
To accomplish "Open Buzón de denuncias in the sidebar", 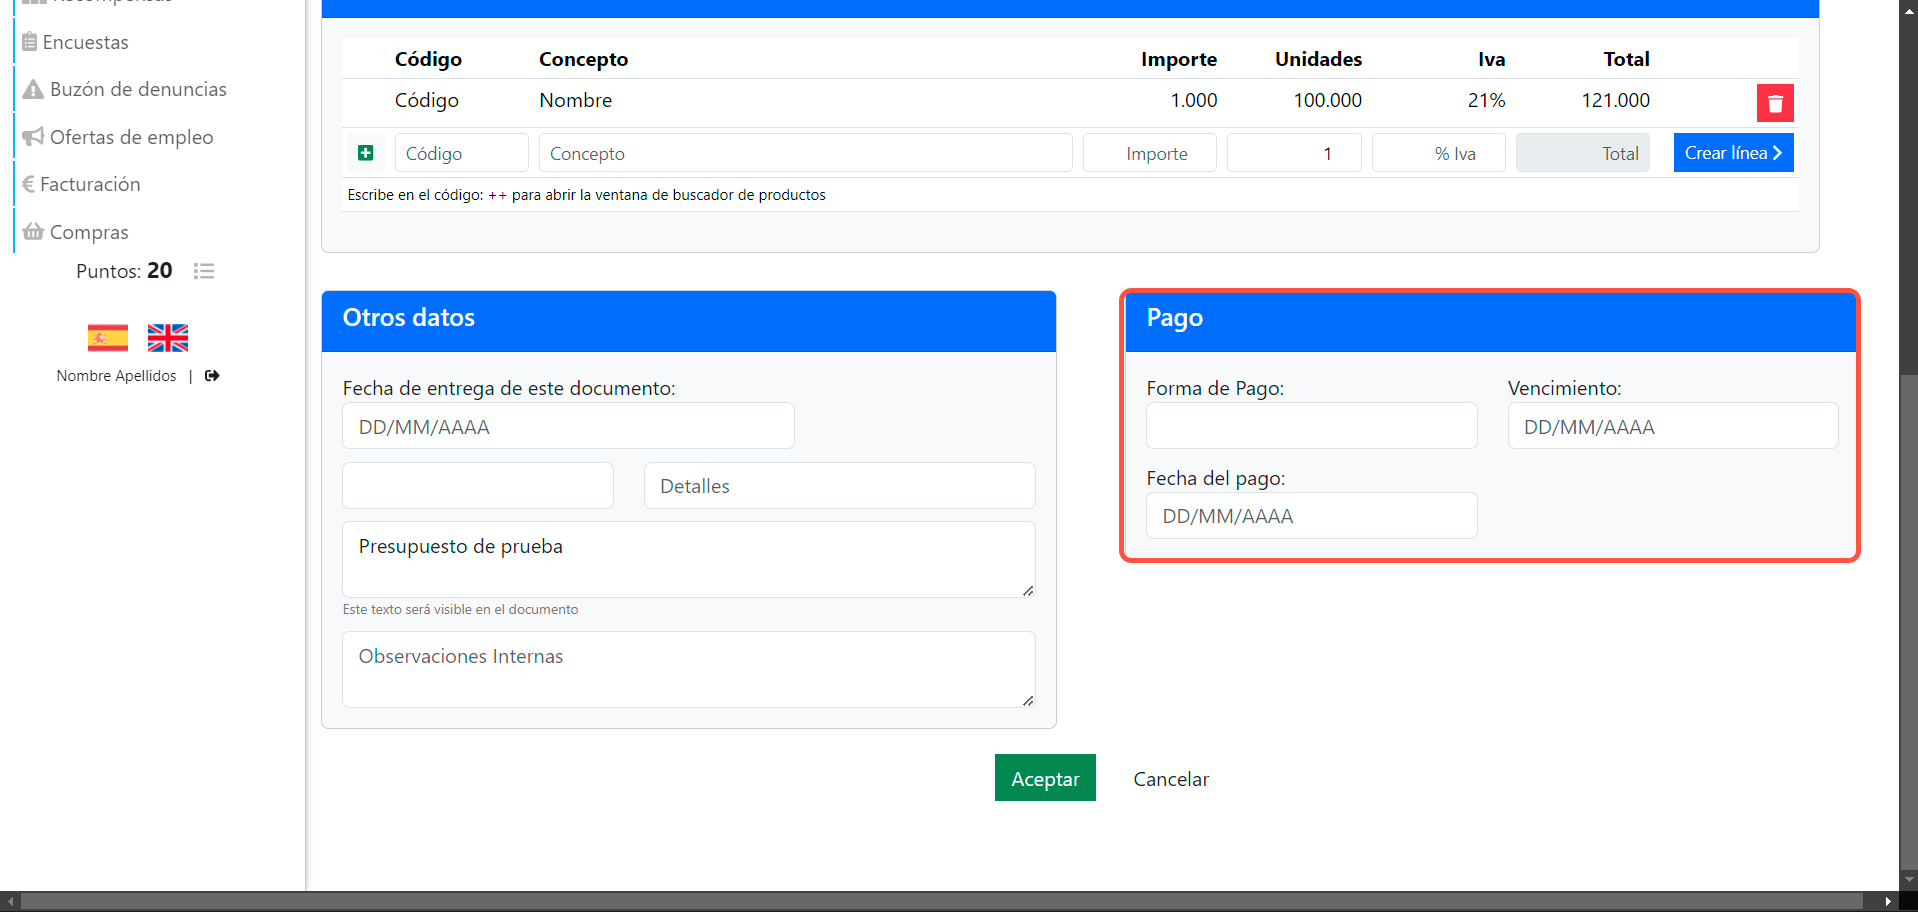I will [x=125, y=89].
